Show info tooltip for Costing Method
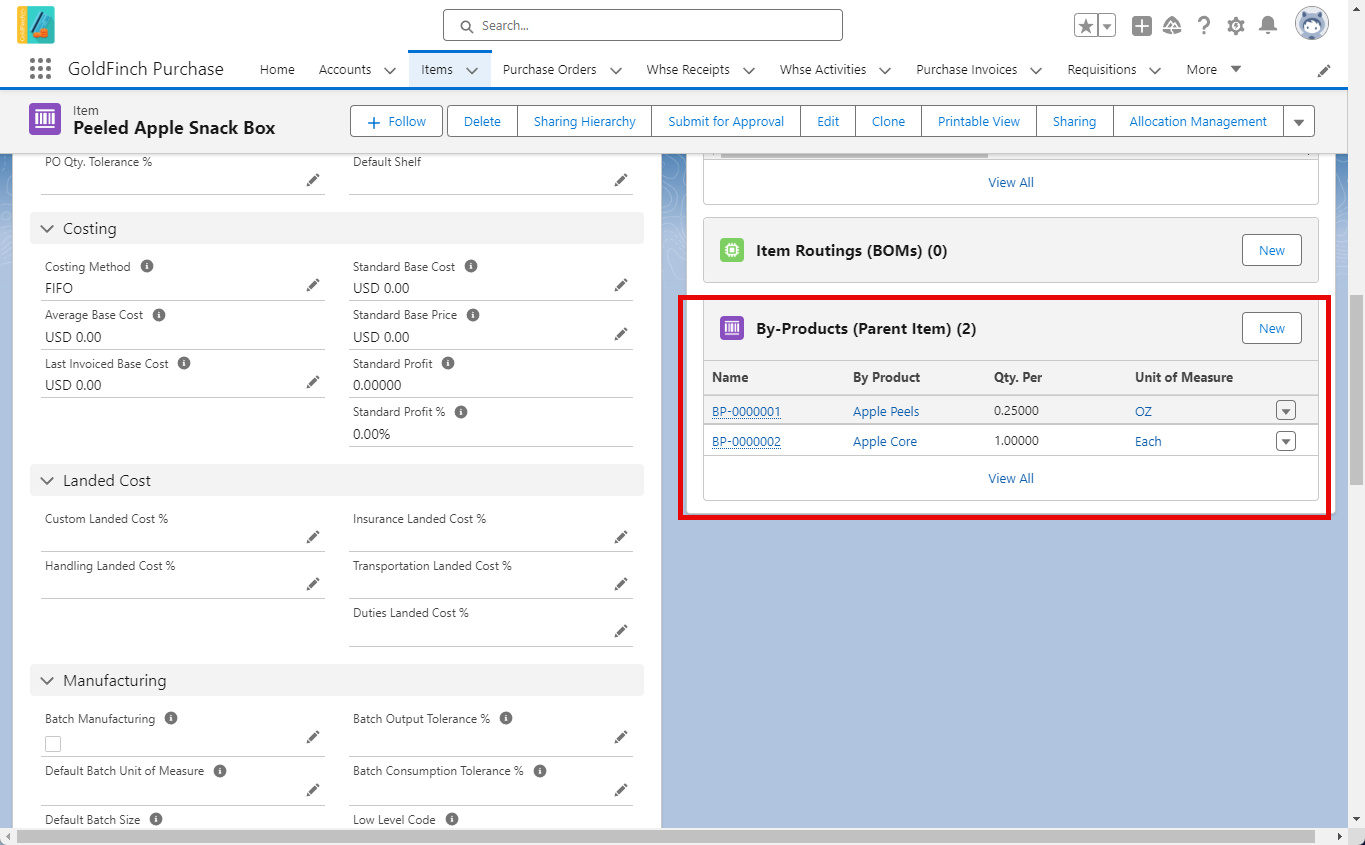1365x845 pixels. click(x=147, y=267)
